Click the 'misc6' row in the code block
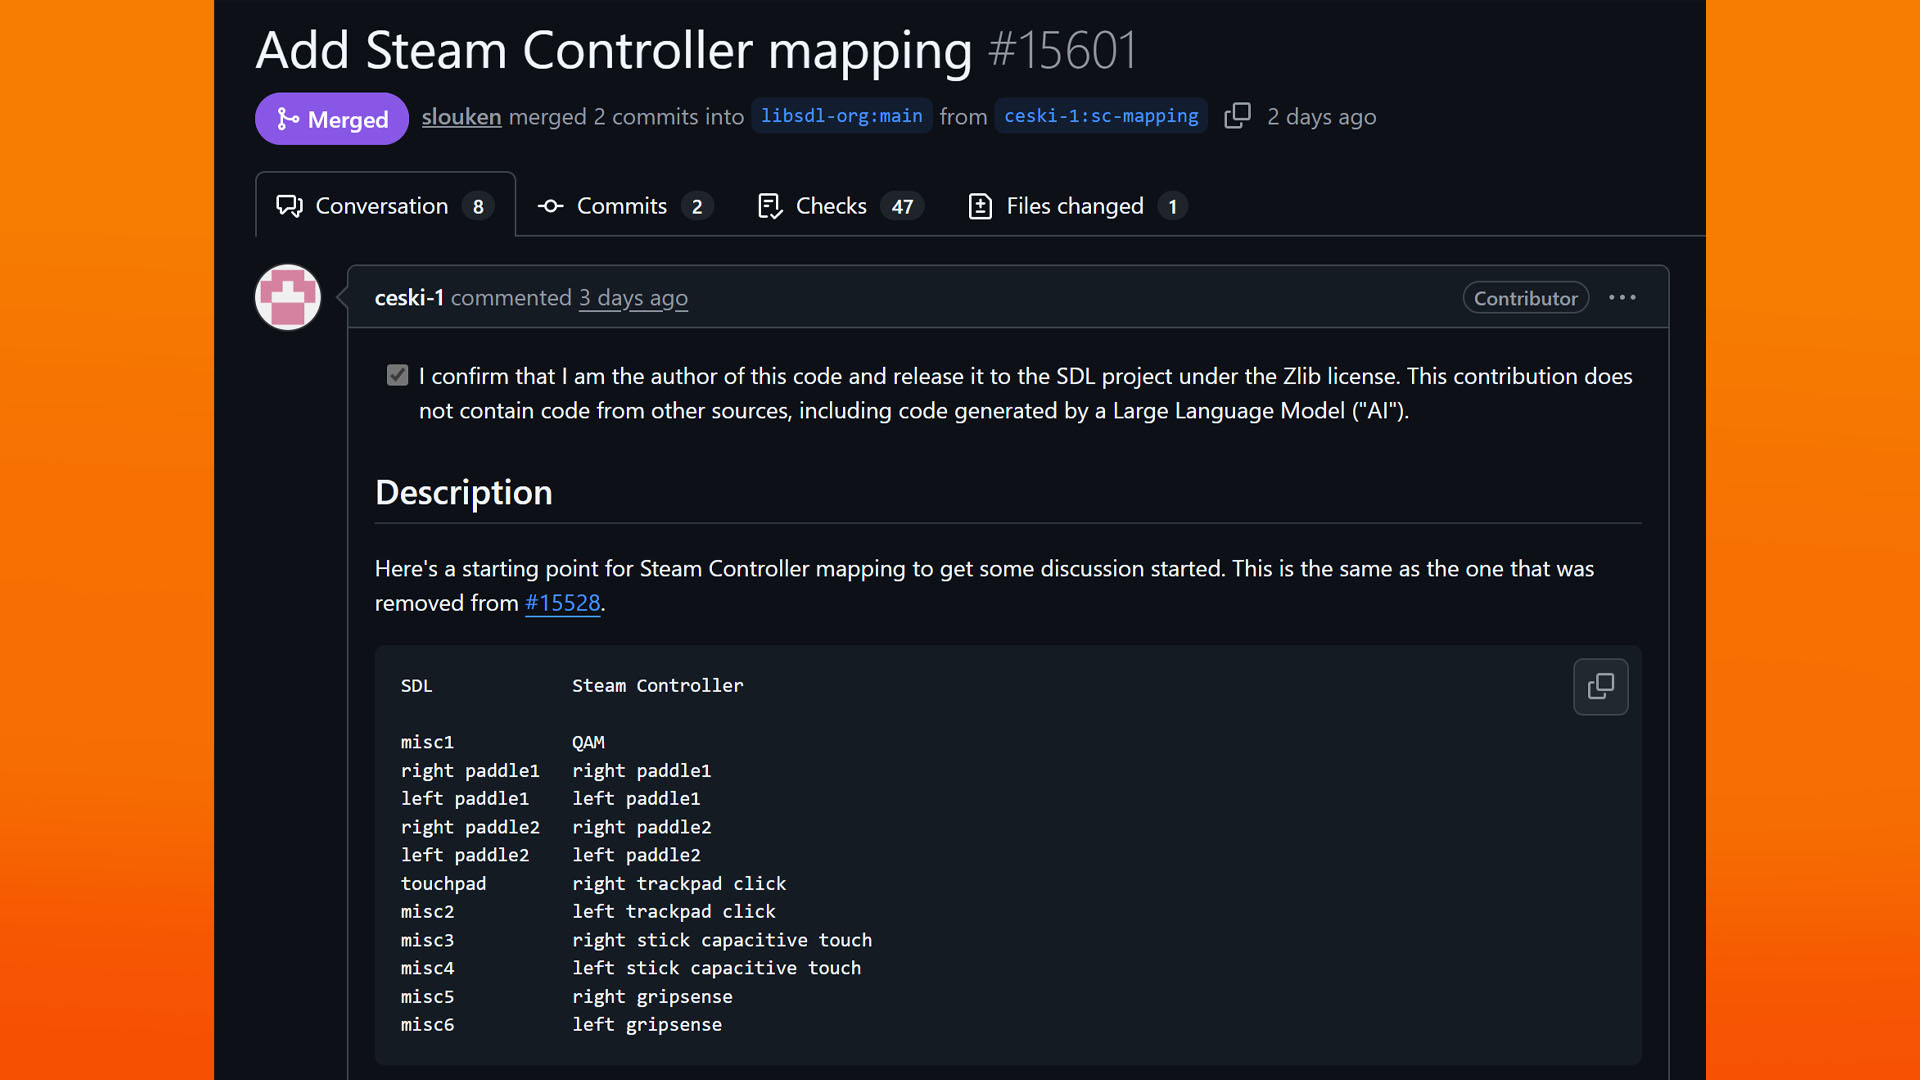This screenshot has height=1080, width=1920. (427, 1025)
